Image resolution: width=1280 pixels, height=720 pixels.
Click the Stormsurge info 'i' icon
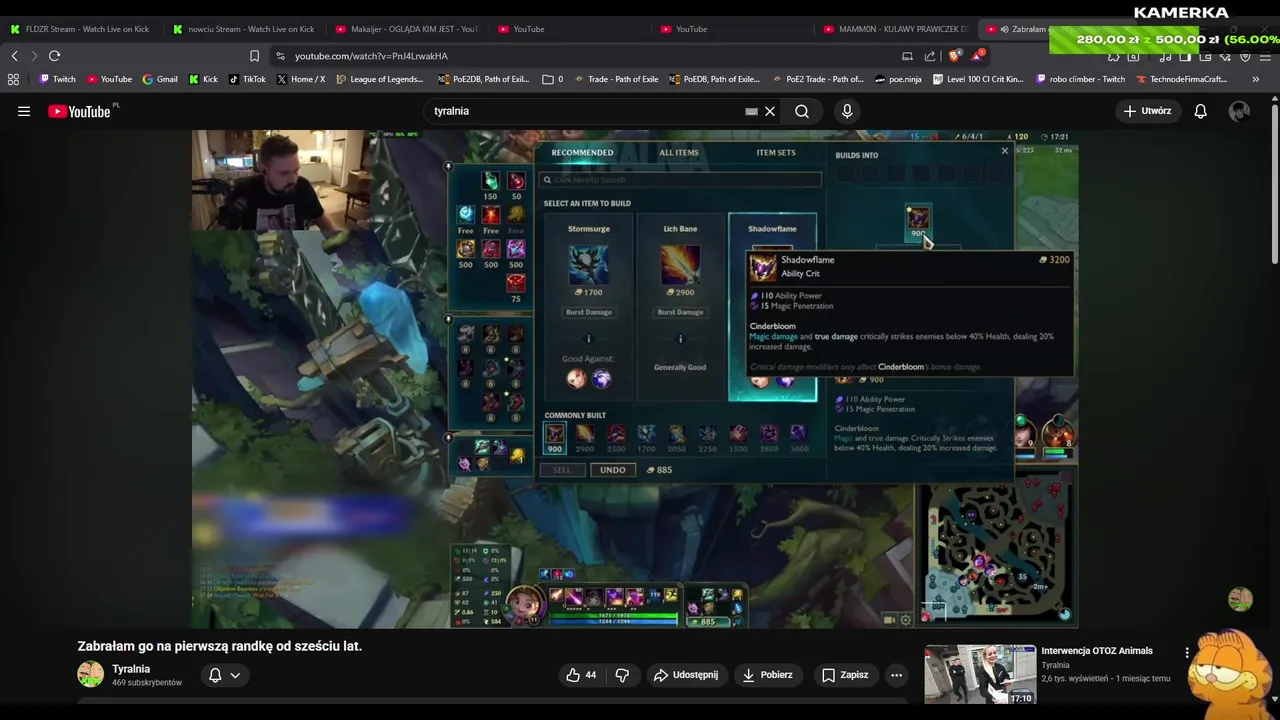[588, 339]
